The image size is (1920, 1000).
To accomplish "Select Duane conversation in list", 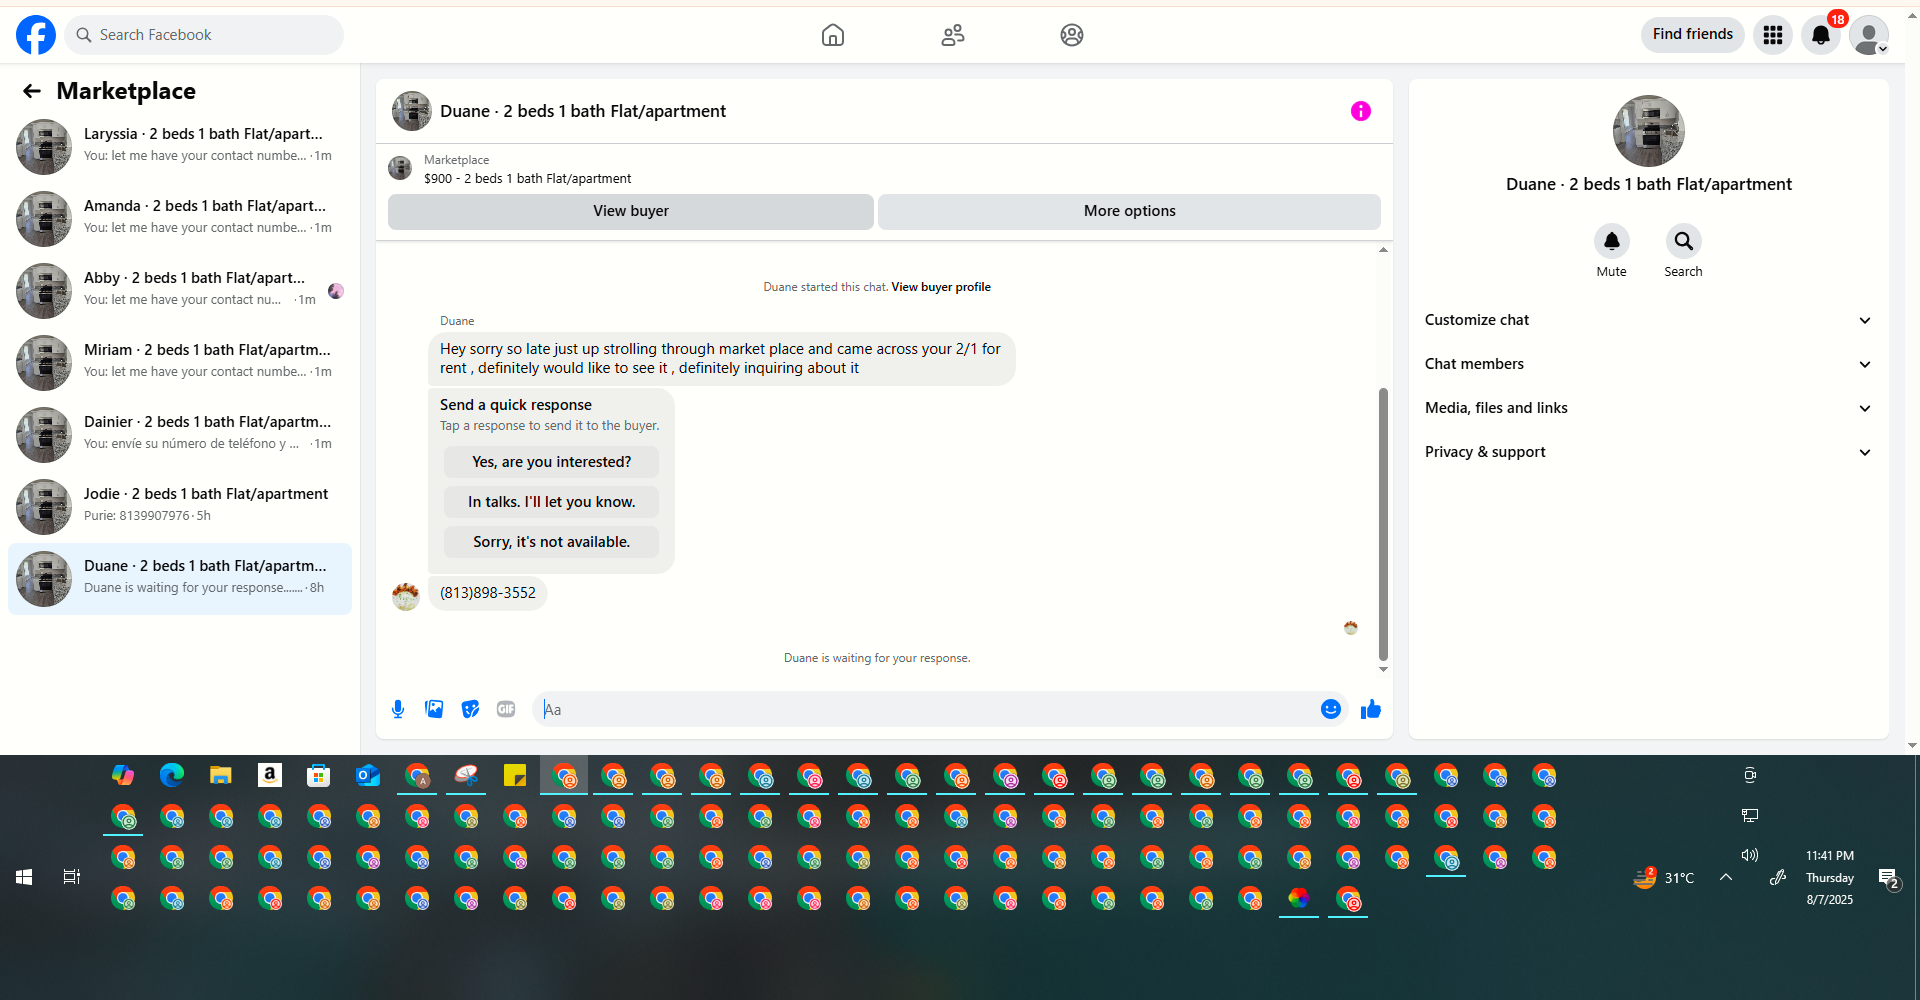I will click(x=180, y=578).
